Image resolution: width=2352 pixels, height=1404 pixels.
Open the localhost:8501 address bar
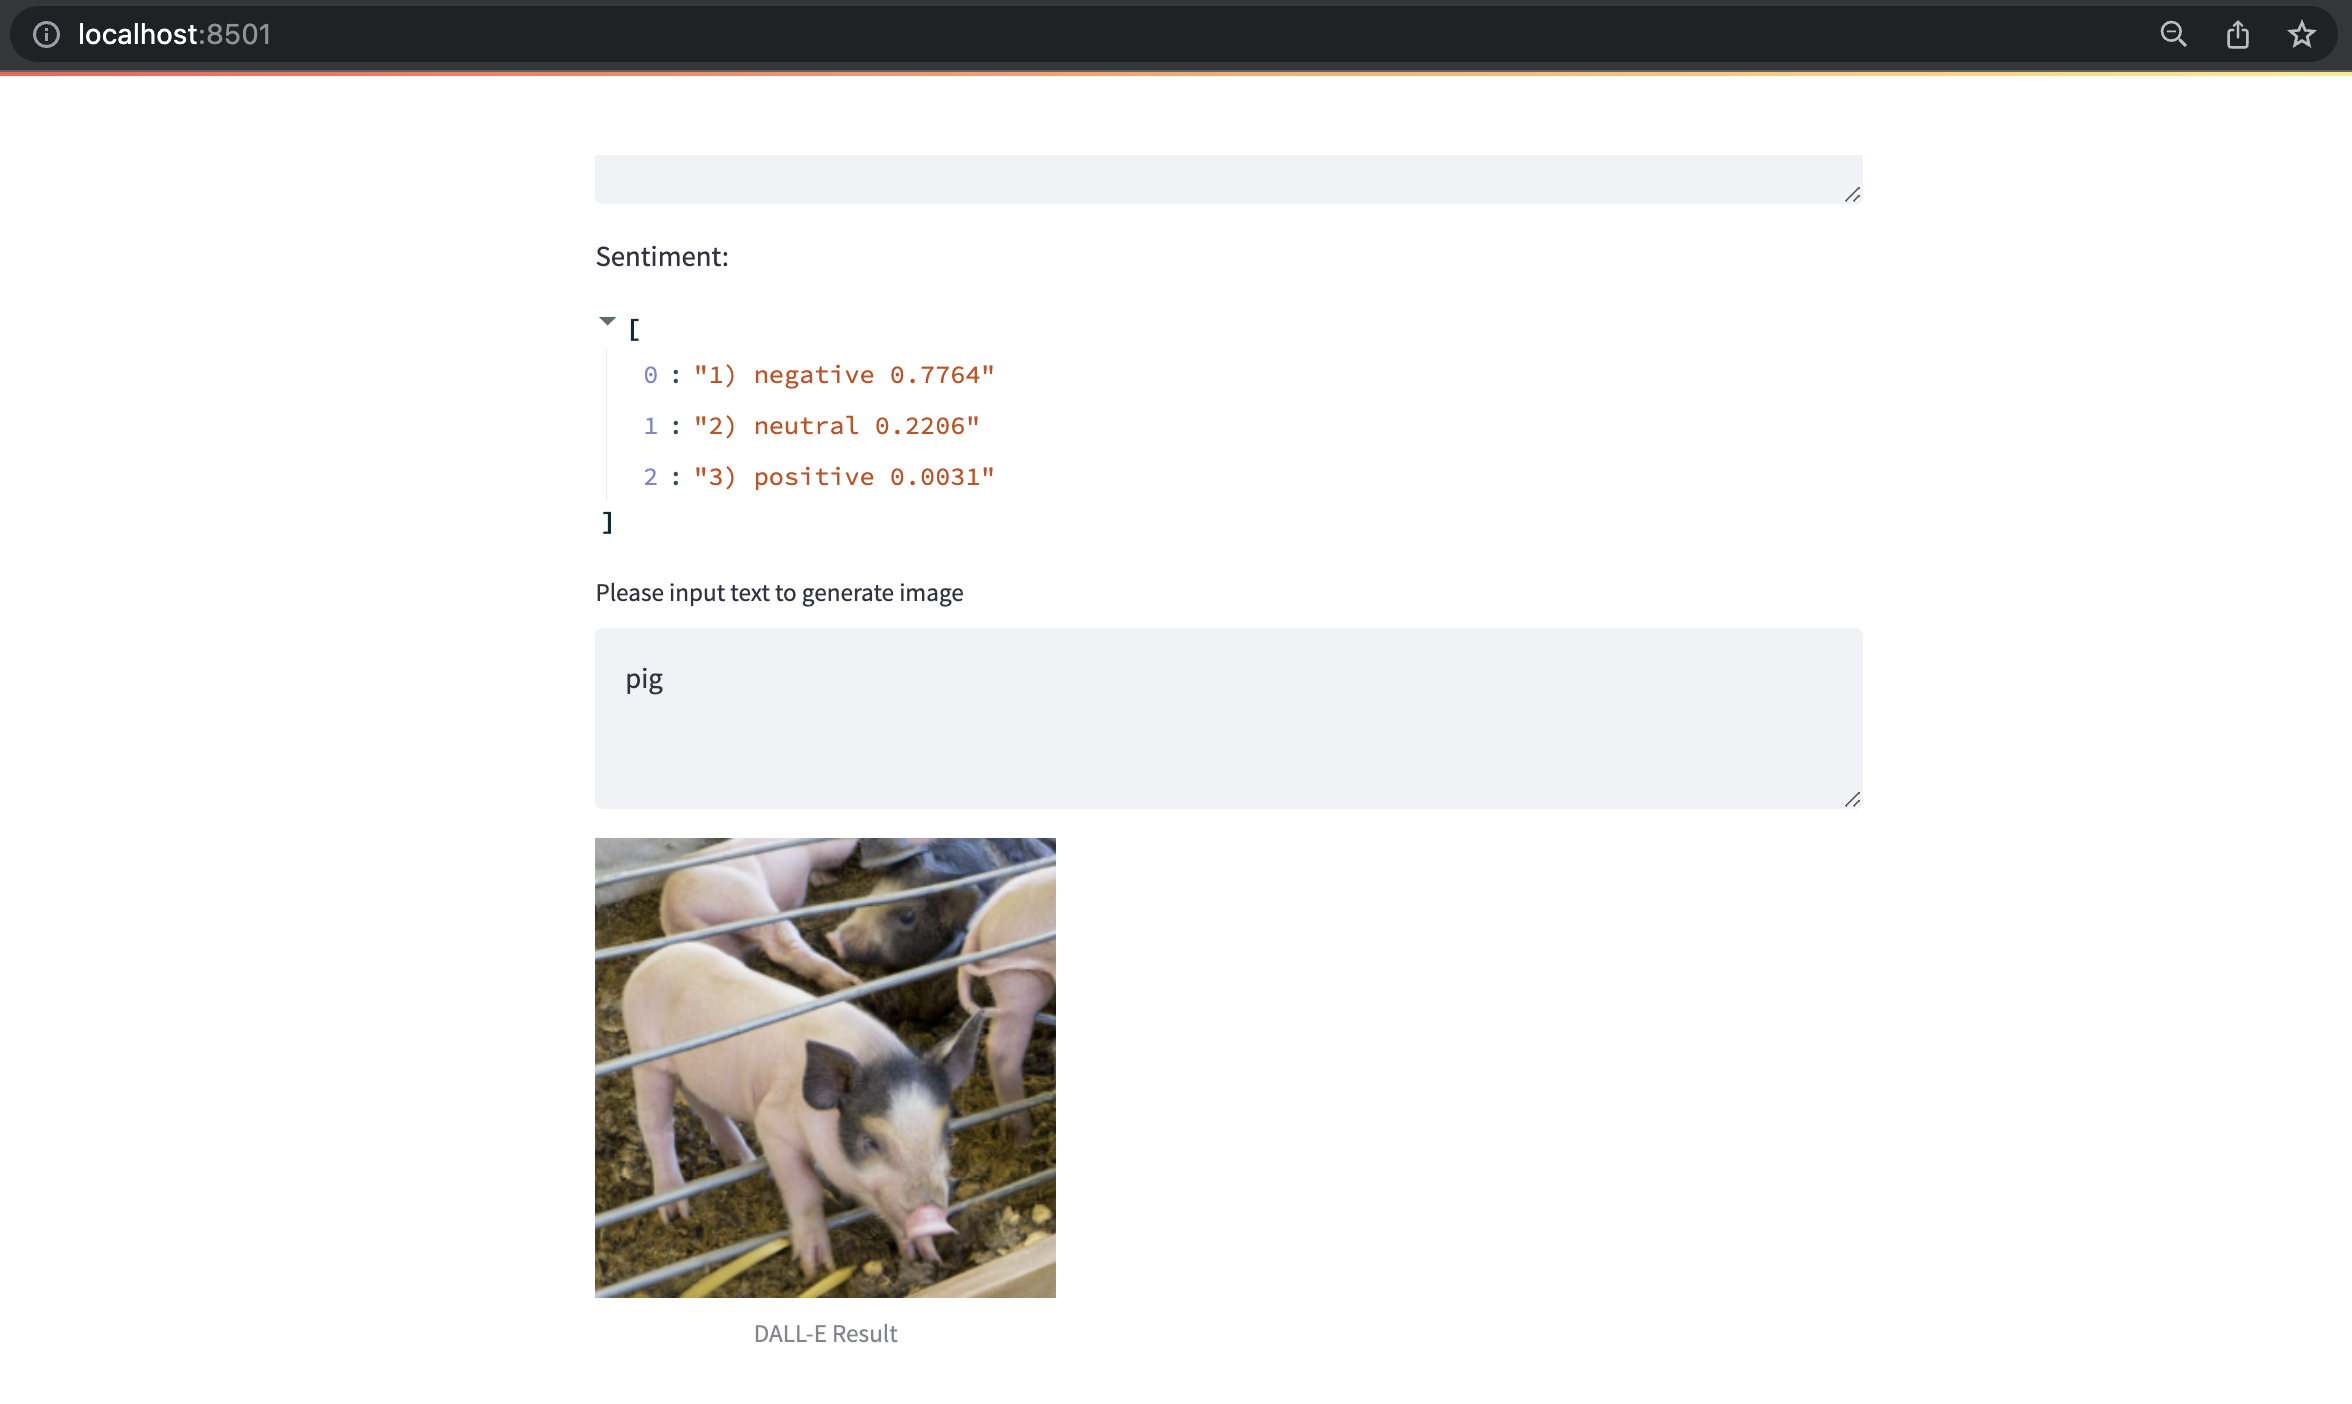[174, 34]
